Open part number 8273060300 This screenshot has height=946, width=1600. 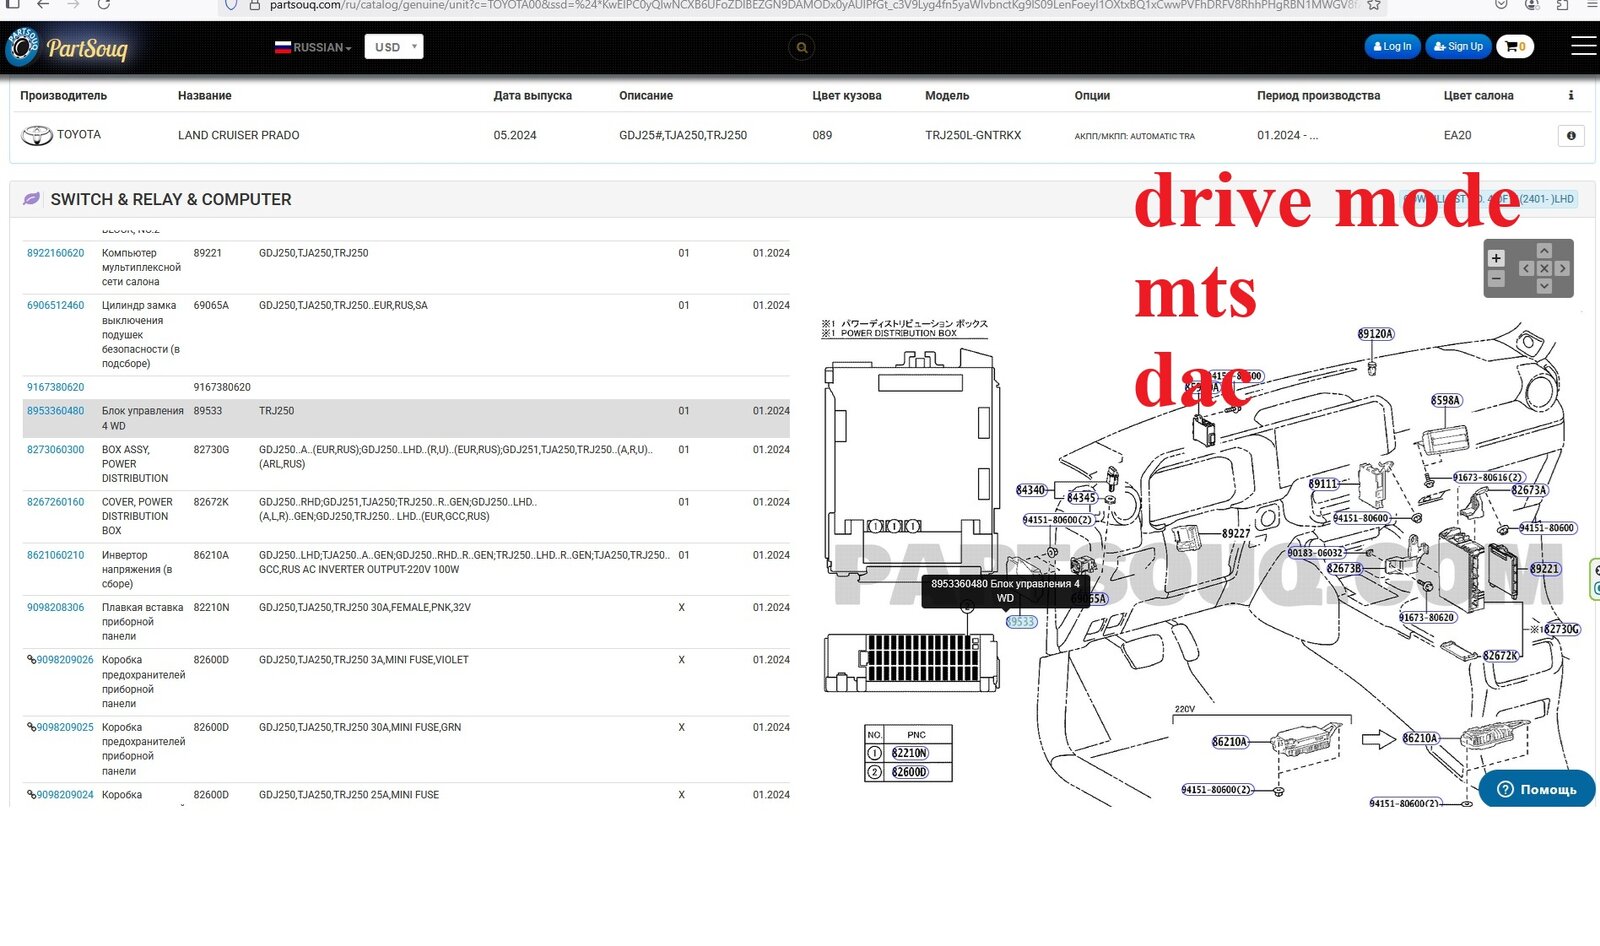[x=55, y=450]
